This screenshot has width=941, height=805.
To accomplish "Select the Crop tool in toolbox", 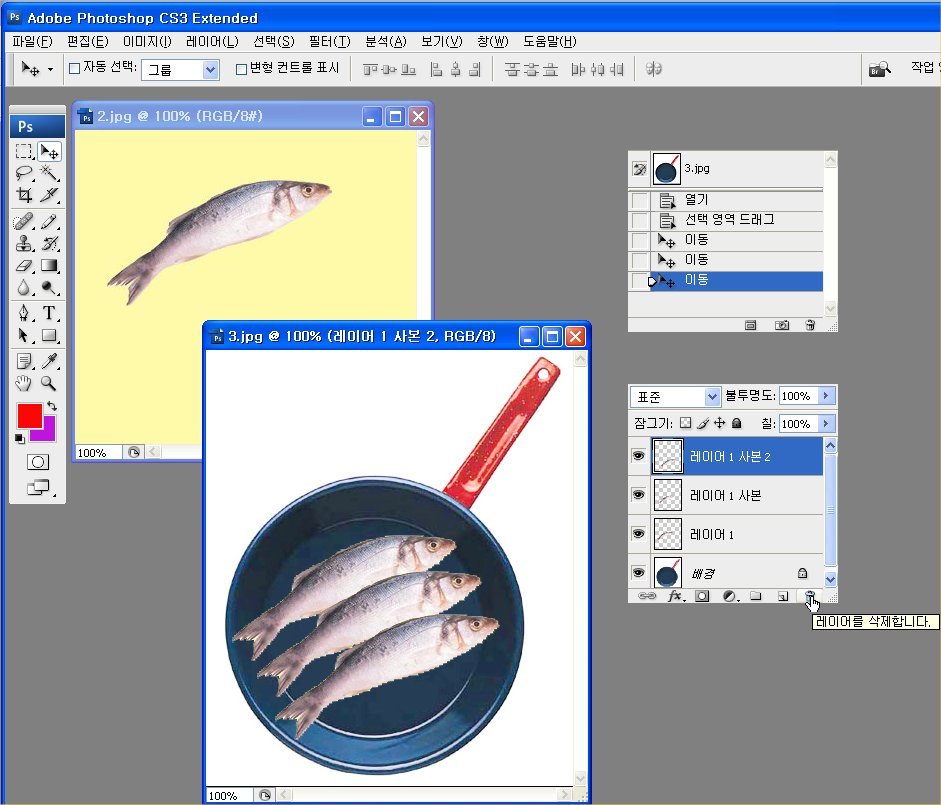I will tap(25, 195).
